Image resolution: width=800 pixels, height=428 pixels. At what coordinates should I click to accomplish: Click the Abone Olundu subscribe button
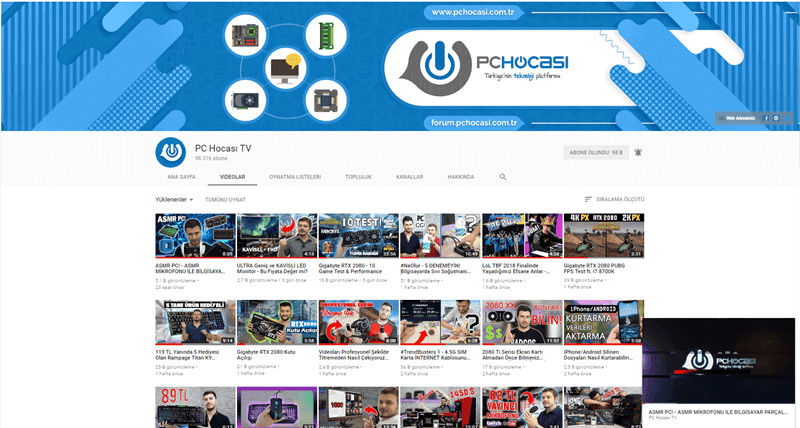594,153
